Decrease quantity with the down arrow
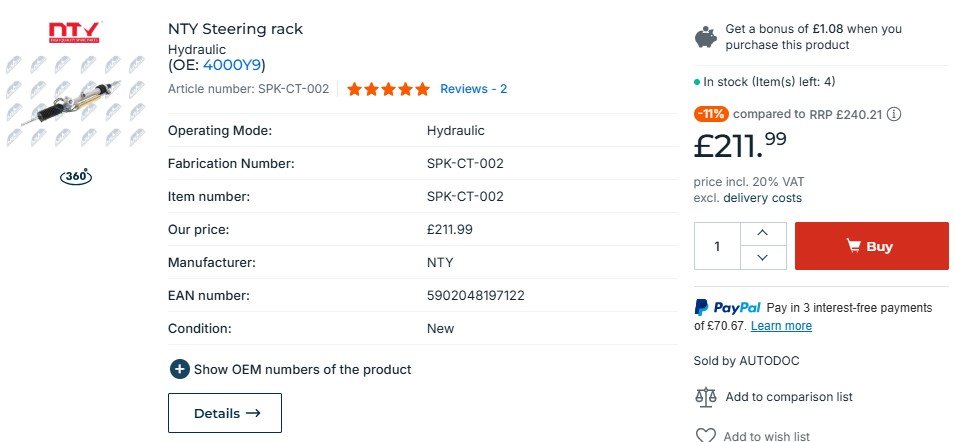This screenshot has height=442, width=955. [x=763, y=258]
